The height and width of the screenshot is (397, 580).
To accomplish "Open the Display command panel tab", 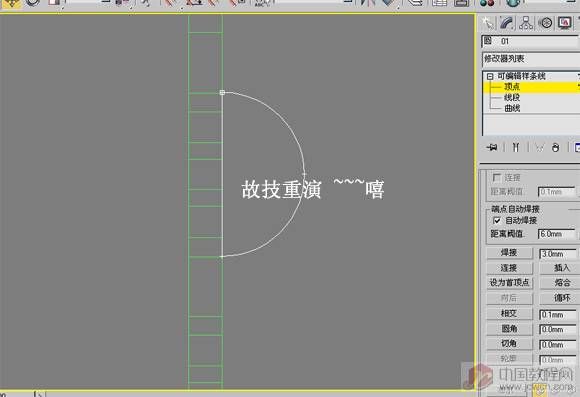I will [x=564, y=23].
